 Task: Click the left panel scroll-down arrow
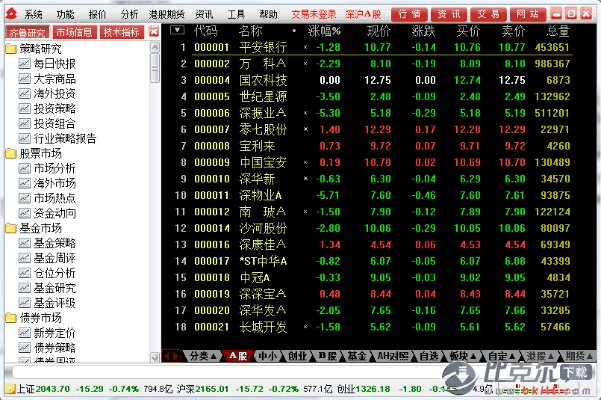tap(154, 357)
